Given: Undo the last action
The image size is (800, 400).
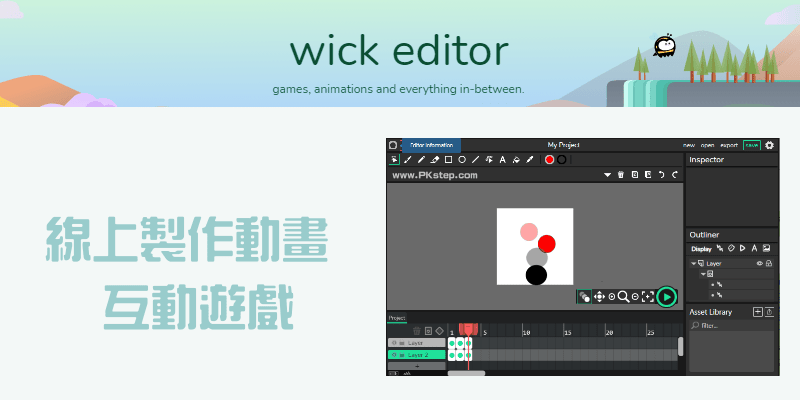Looking at the screenshot, I should [x=662, y=175].
